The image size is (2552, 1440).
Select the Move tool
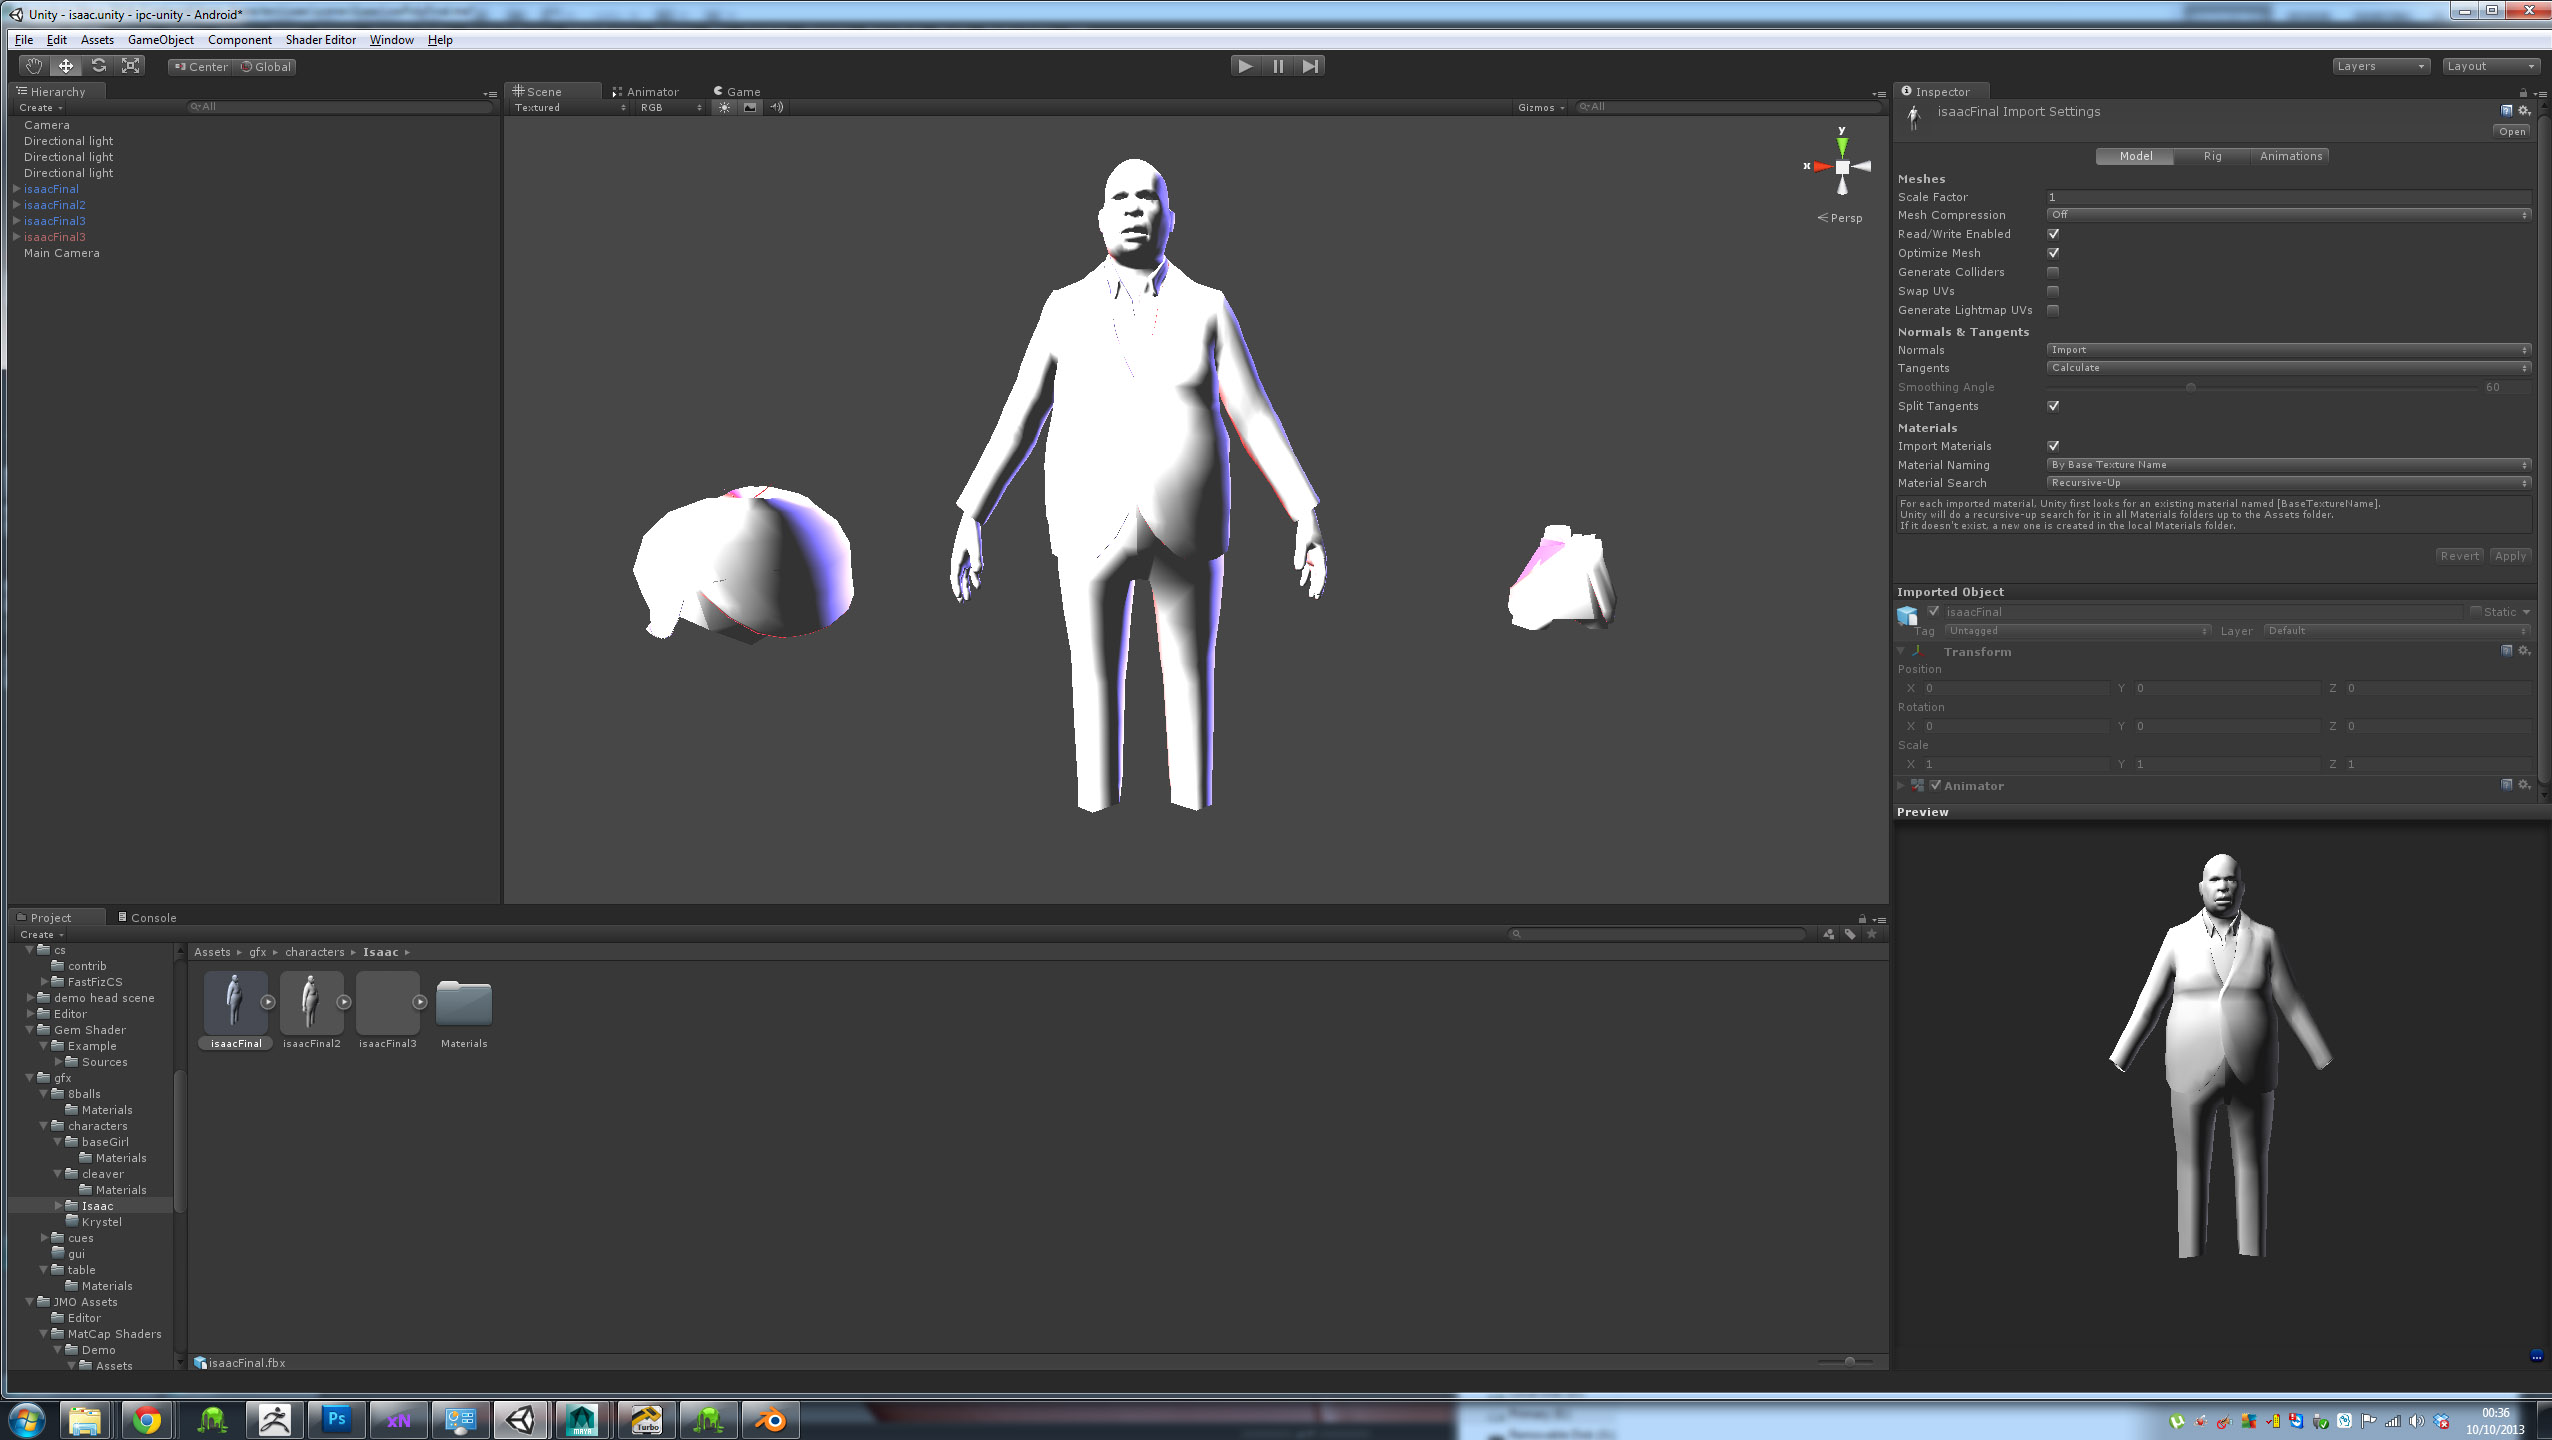[x=65, y=65]
